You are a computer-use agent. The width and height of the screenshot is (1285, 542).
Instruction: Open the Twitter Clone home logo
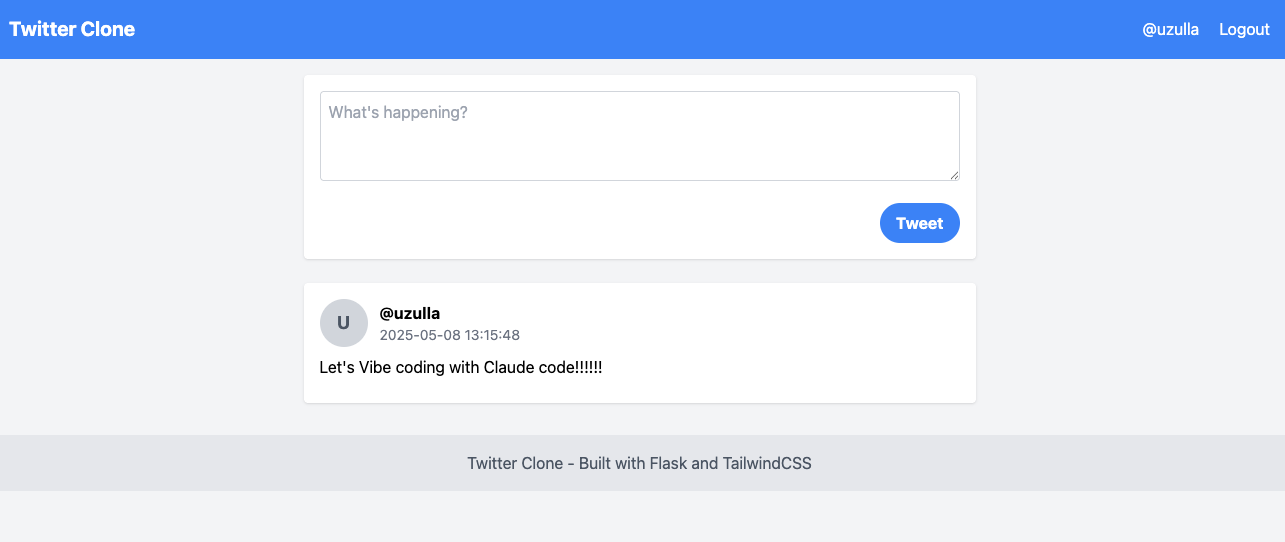tap(72, 29)
